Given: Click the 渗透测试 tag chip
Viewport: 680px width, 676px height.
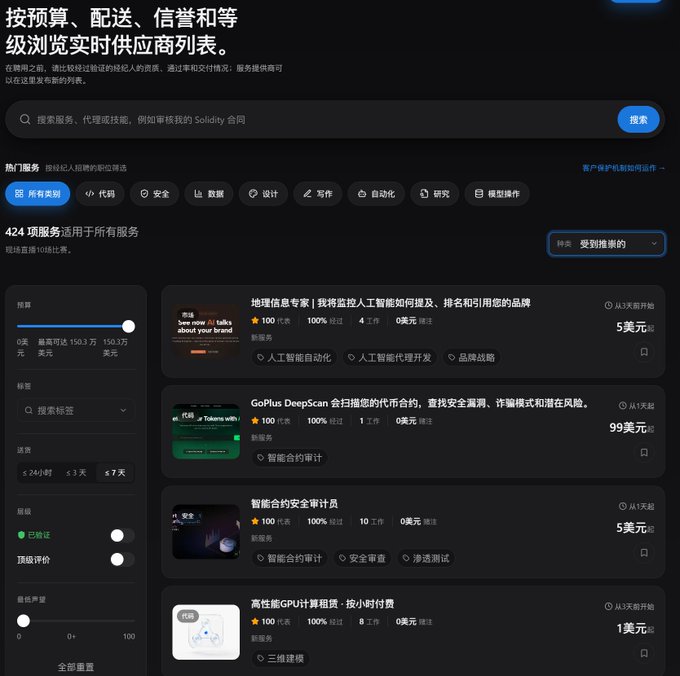Looking at the screenshot, I should (x=426, y=558).
